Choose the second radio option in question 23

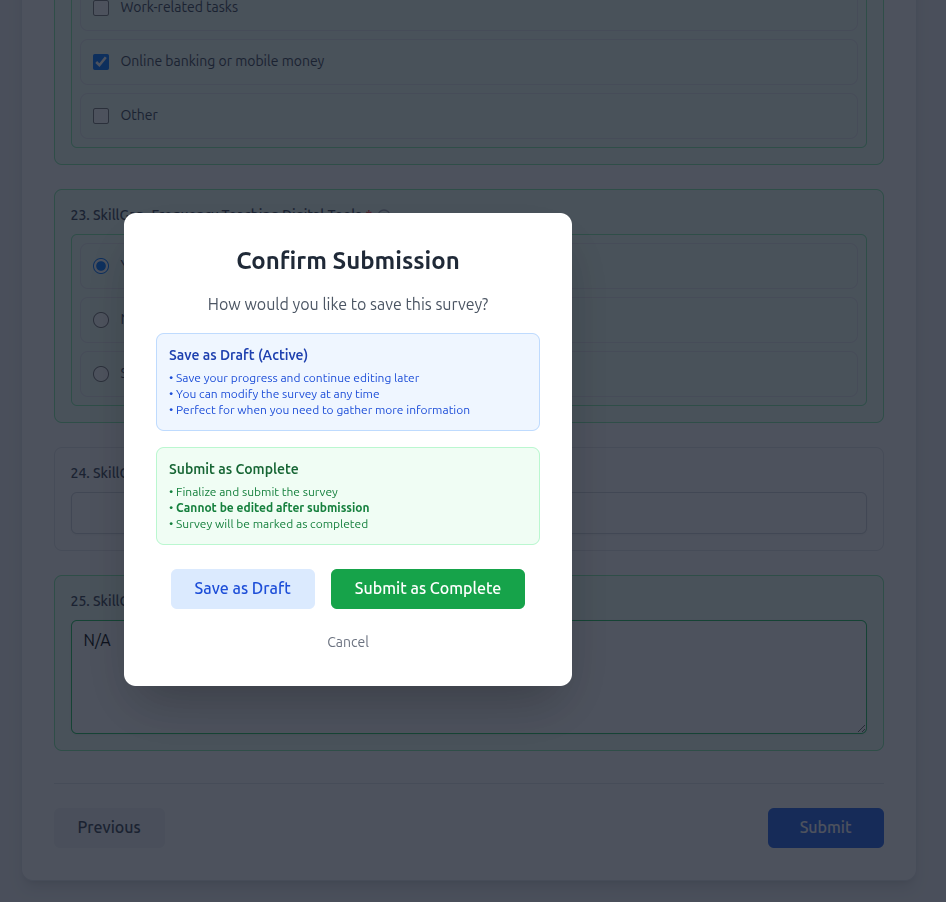pos(101,320)
